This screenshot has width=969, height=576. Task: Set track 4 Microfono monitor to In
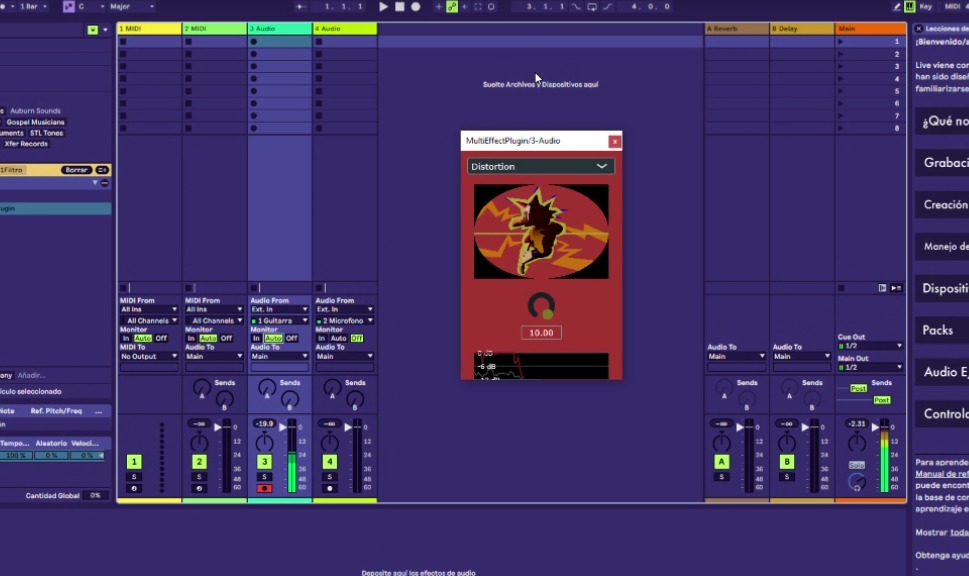click(322, 338)
